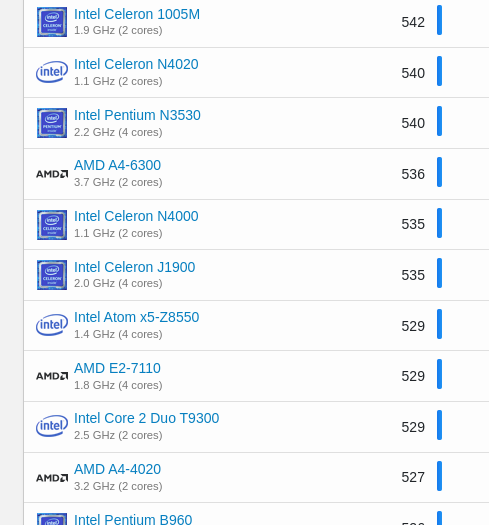489x525 pixels.
Task: Click the AMD logo beside A4-6300
Action: [52, 174]
